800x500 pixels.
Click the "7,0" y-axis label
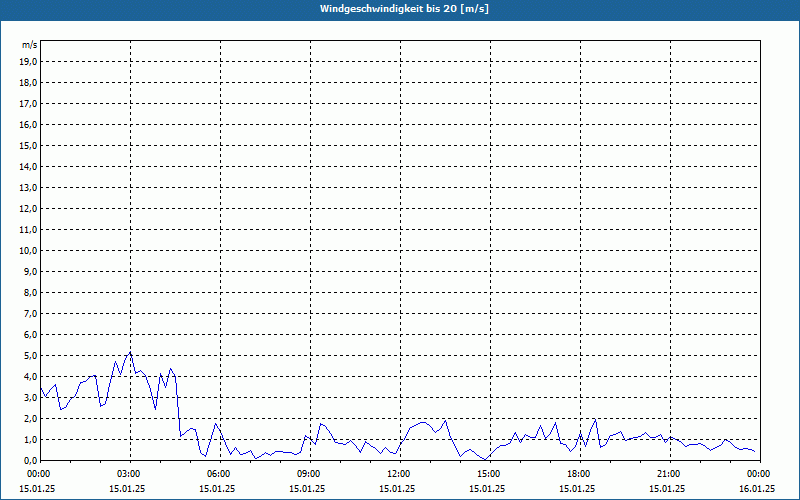pyautogui.click(x=30, y=313)
